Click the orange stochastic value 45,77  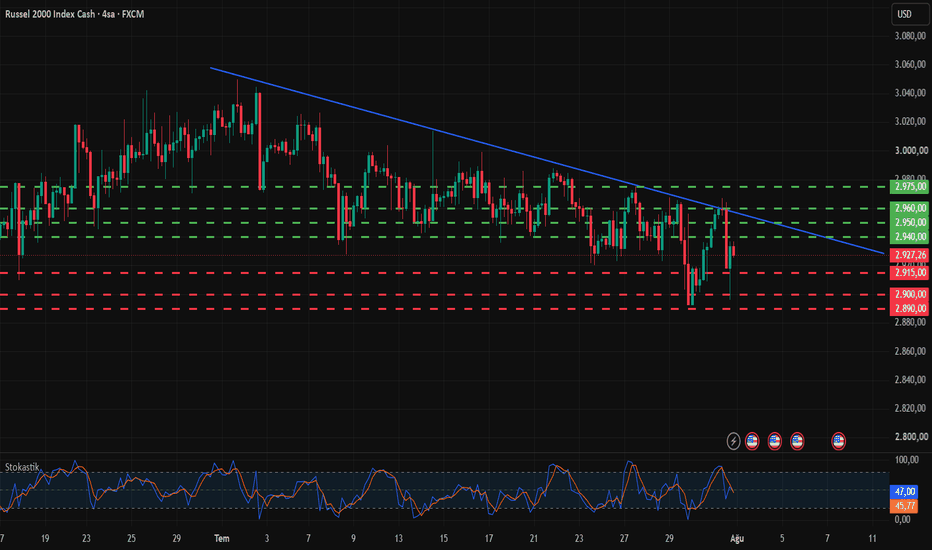(905, 506)
